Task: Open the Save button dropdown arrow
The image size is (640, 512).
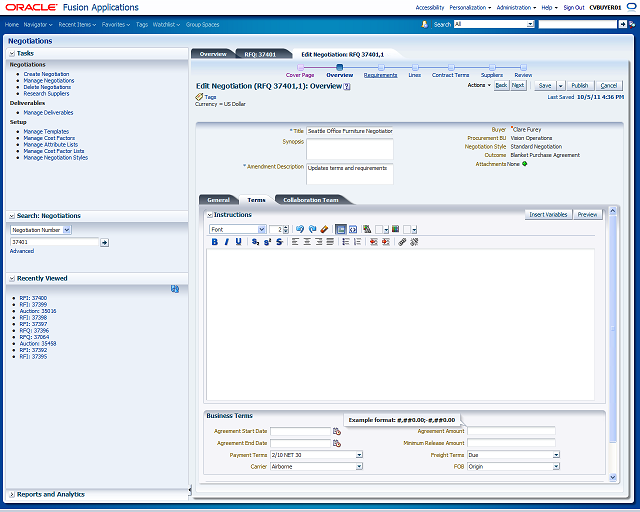Action: pos(560,86)
